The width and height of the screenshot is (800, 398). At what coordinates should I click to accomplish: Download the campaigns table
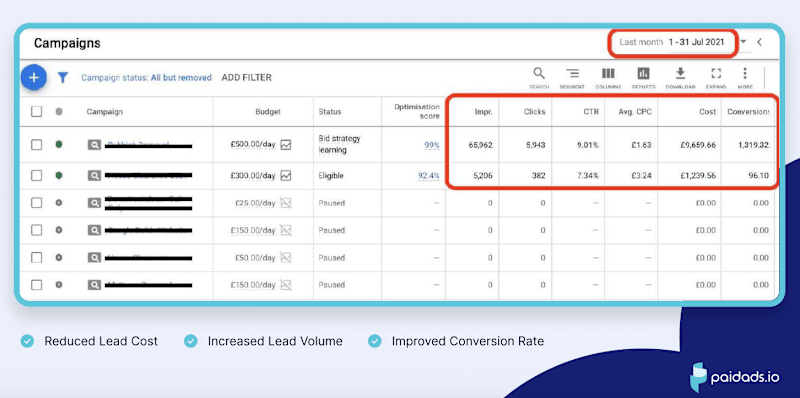coord(680,78)
